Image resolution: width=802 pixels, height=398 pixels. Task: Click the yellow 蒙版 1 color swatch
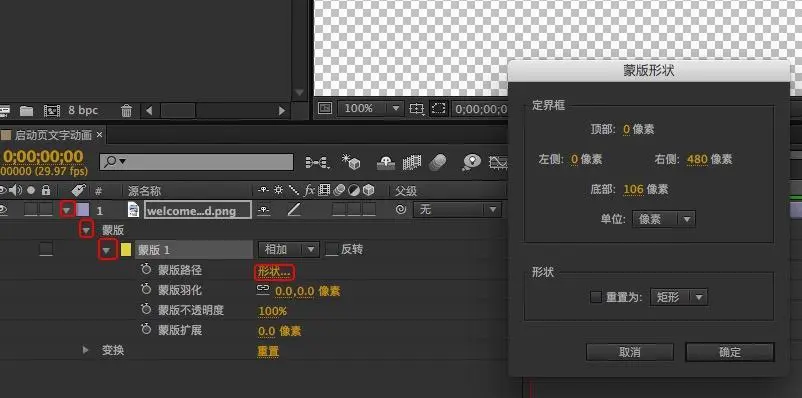[x=126, y=250]
